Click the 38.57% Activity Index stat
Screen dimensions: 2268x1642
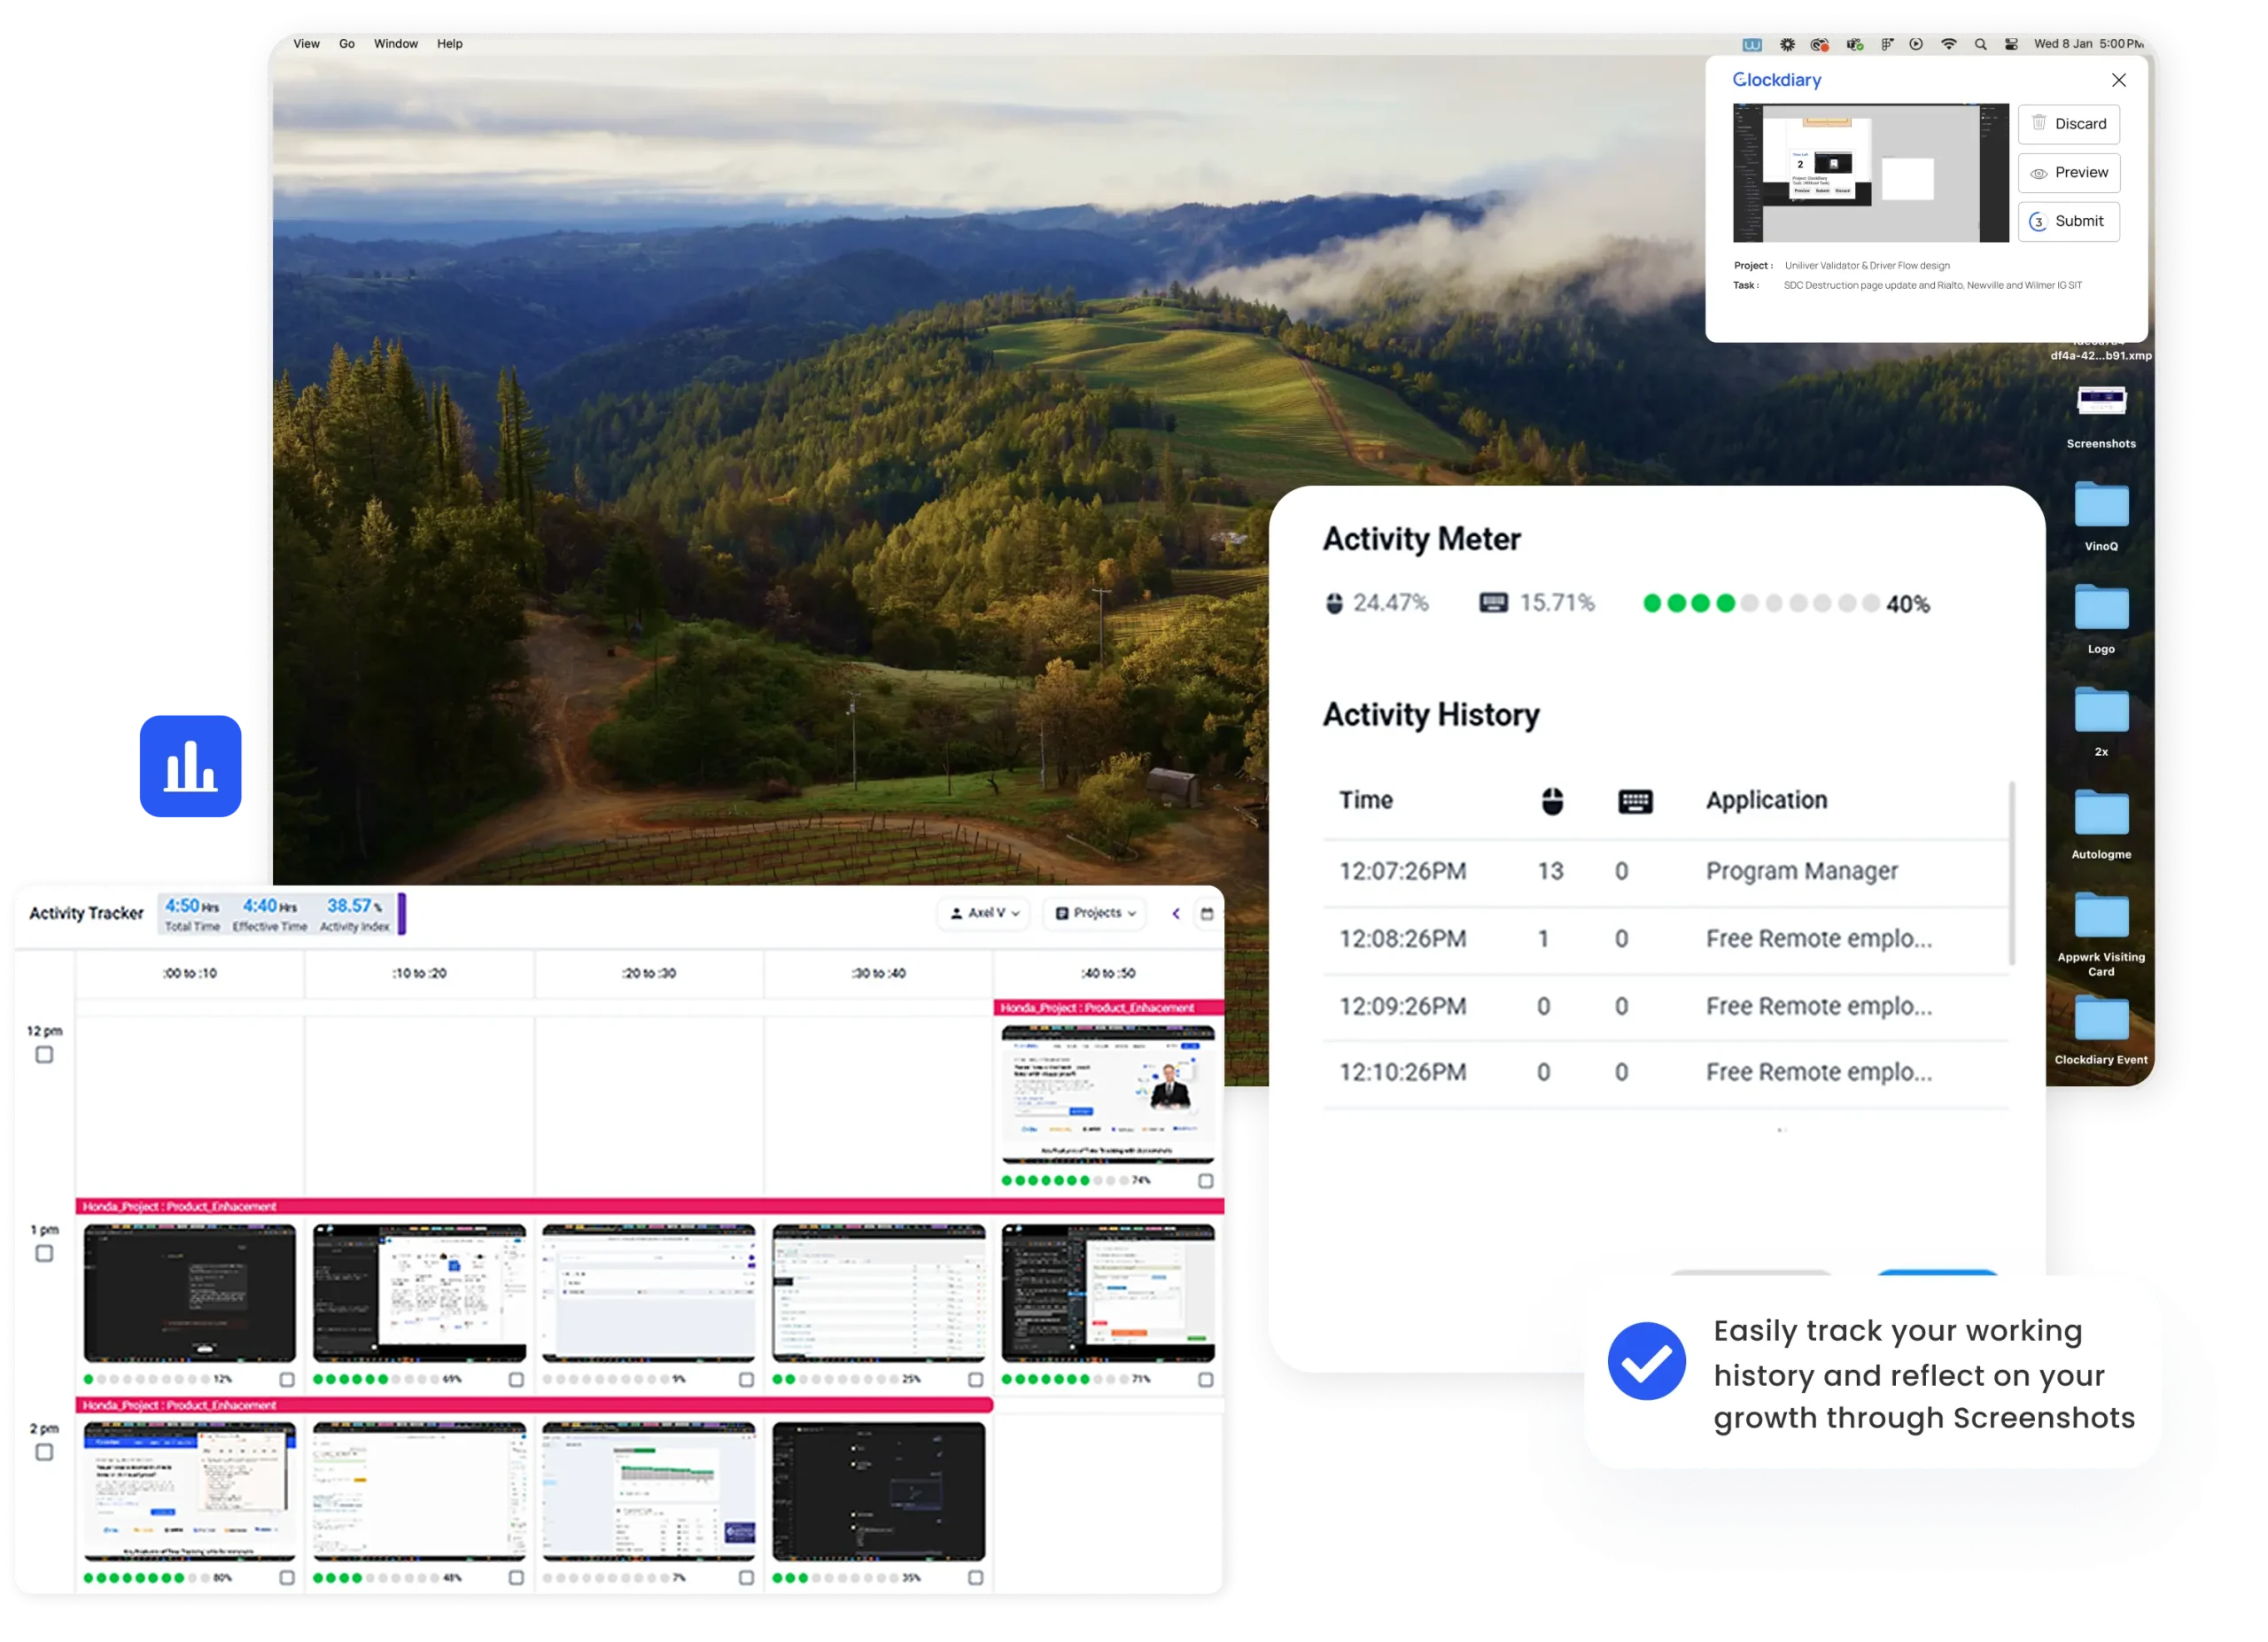pyautogui.click(x=355, y=914)
